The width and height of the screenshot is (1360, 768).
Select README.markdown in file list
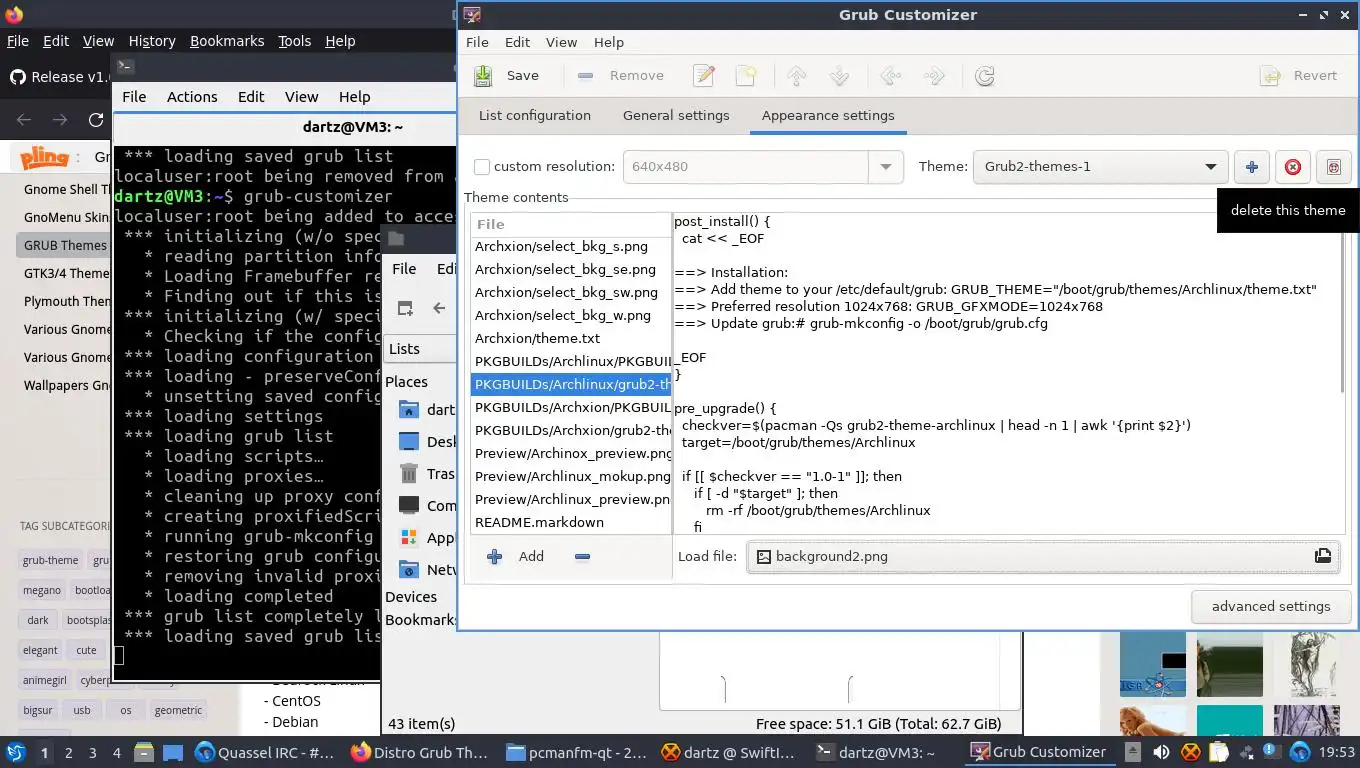[571, 522]
